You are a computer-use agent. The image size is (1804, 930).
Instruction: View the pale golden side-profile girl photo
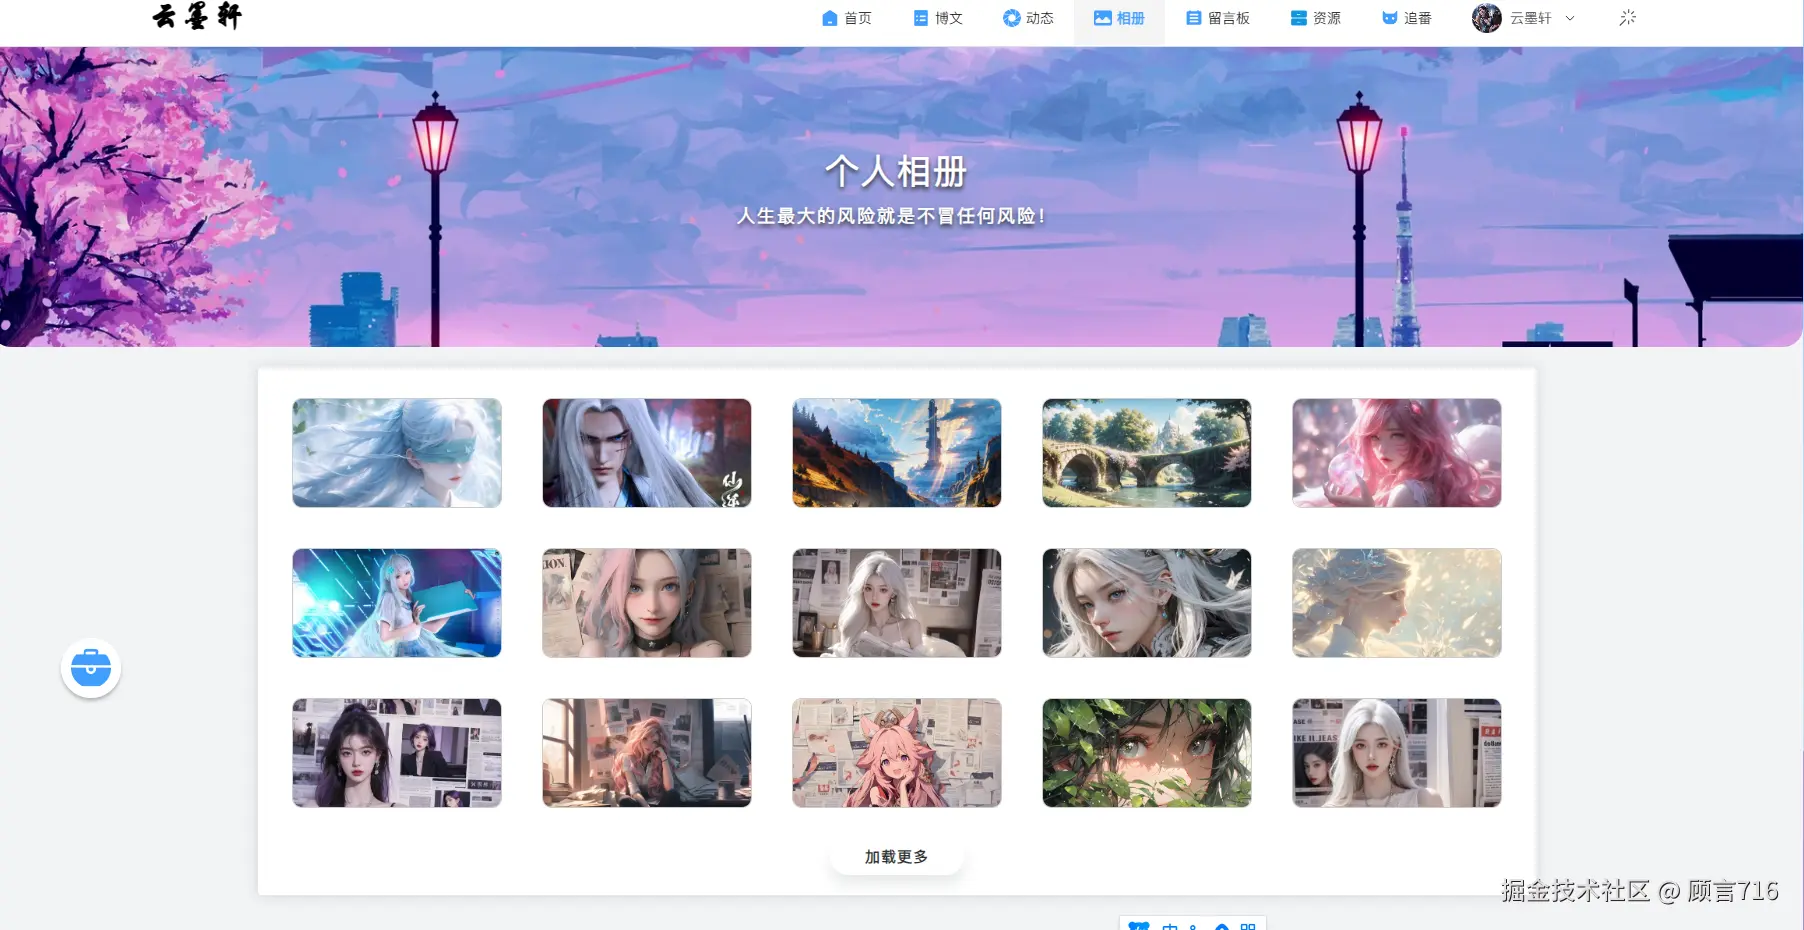1397,603
